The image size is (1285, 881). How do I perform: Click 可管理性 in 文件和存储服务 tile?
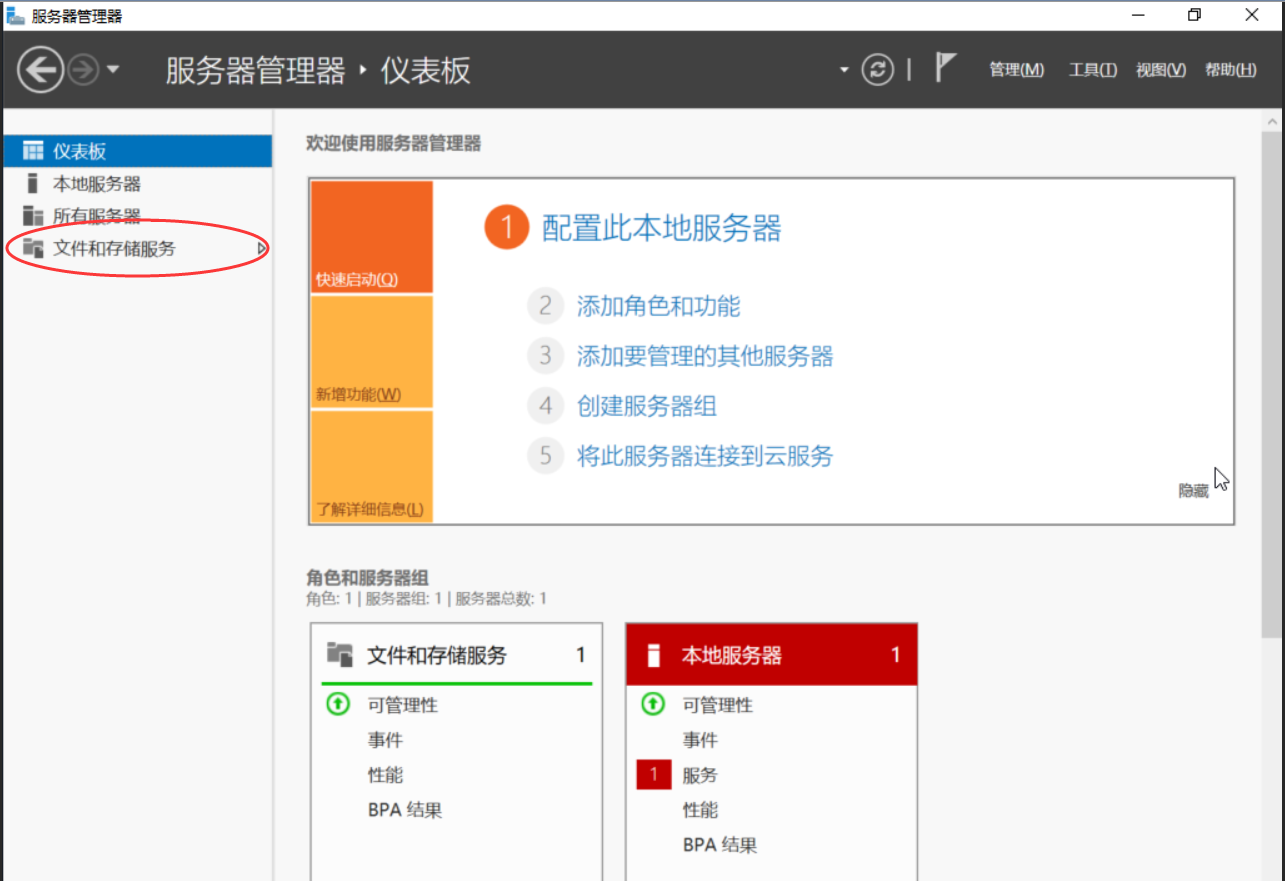tap(402, 705)
